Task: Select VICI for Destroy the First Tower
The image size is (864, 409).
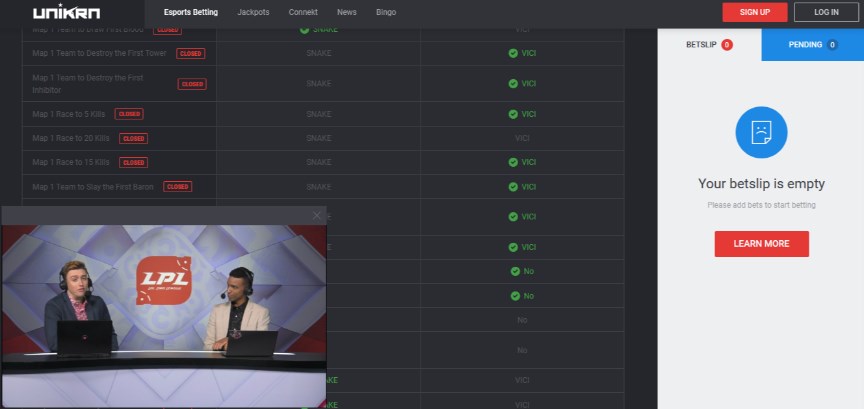Action: pyautogui.click(x=522, y=53)
